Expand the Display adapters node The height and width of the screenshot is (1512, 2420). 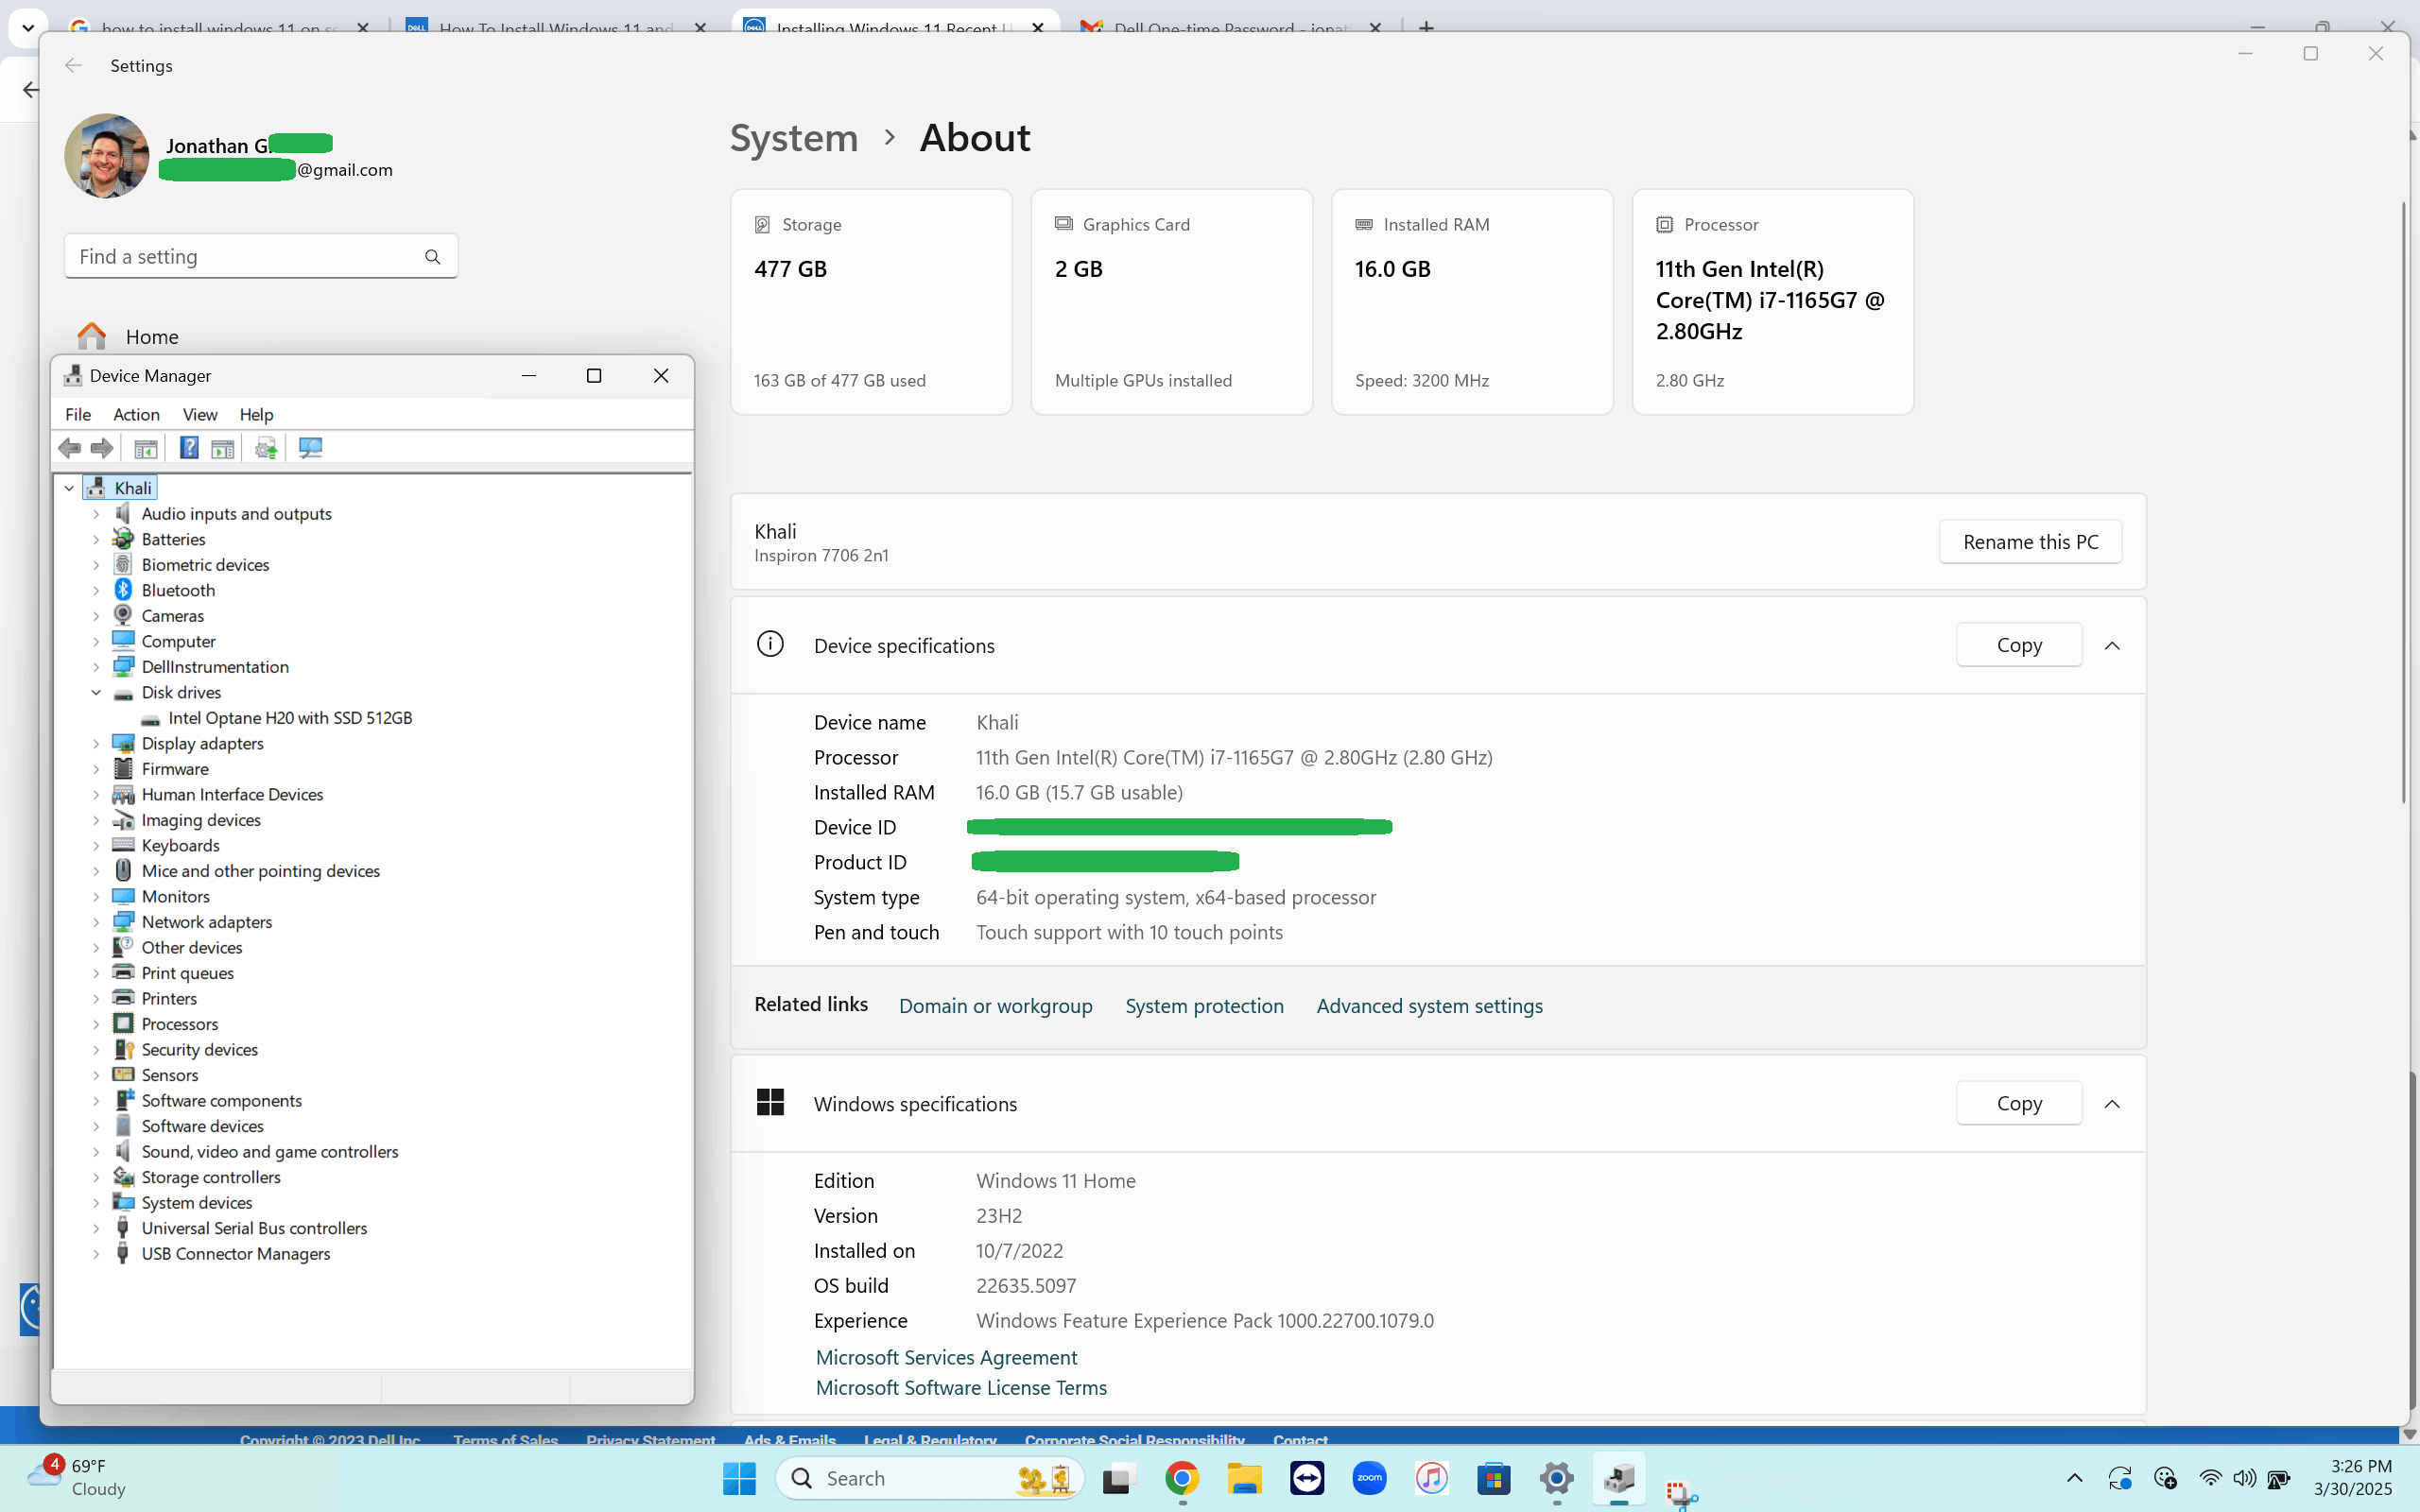point(96,743)
